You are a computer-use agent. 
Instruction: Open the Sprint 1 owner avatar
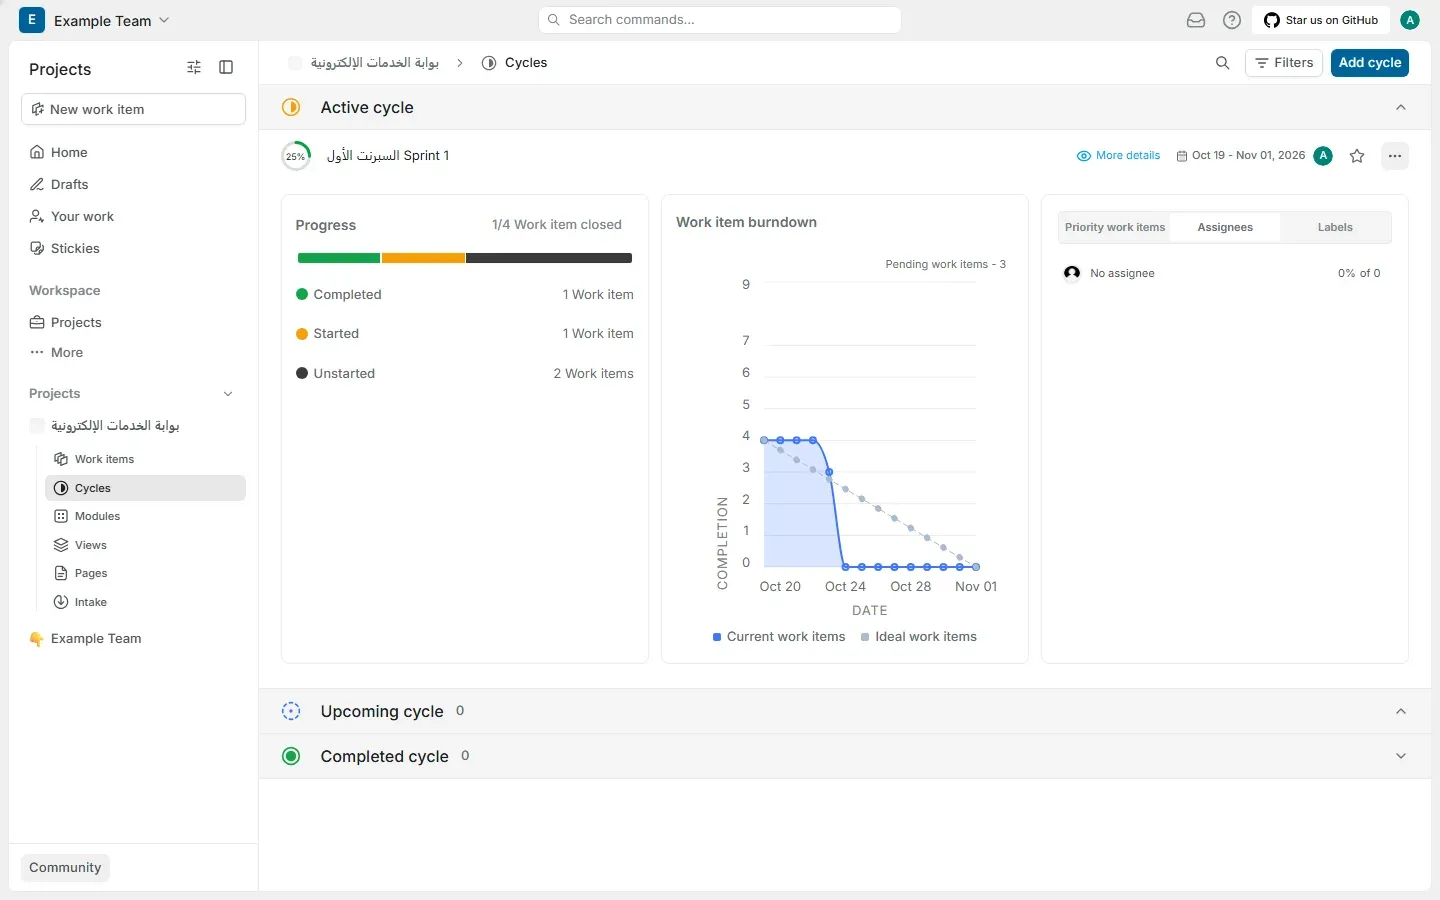tap(1323, 155)
